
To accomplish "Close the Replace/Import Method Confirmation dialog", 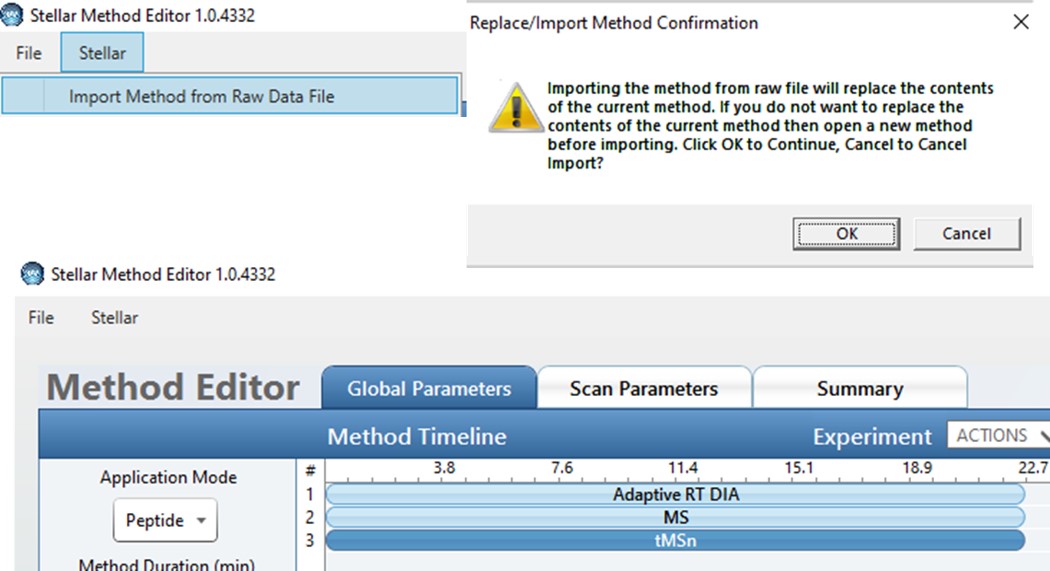I will 1021,22.
